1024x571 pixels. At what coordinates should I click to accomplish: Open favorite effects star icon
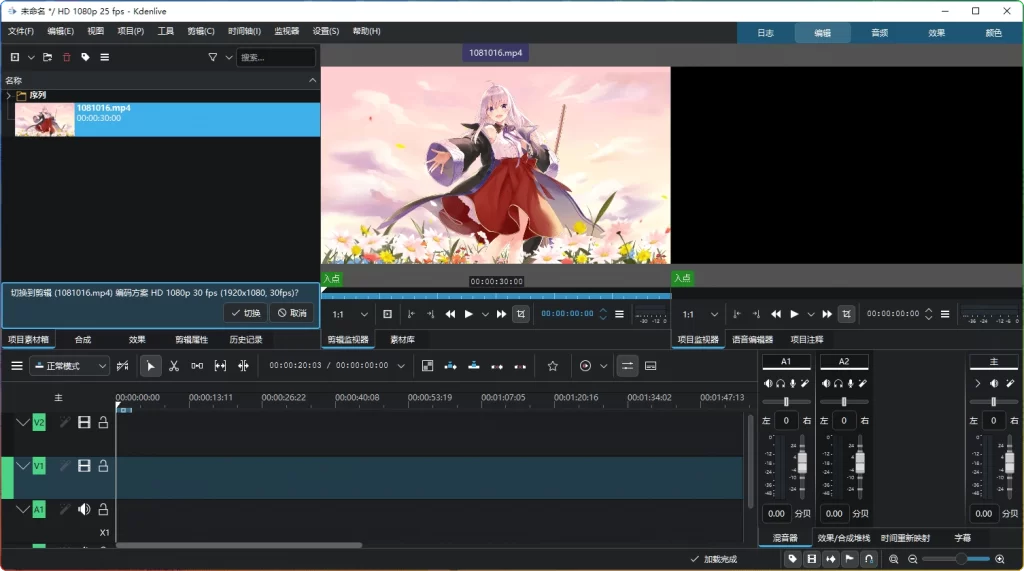[552, 366]
